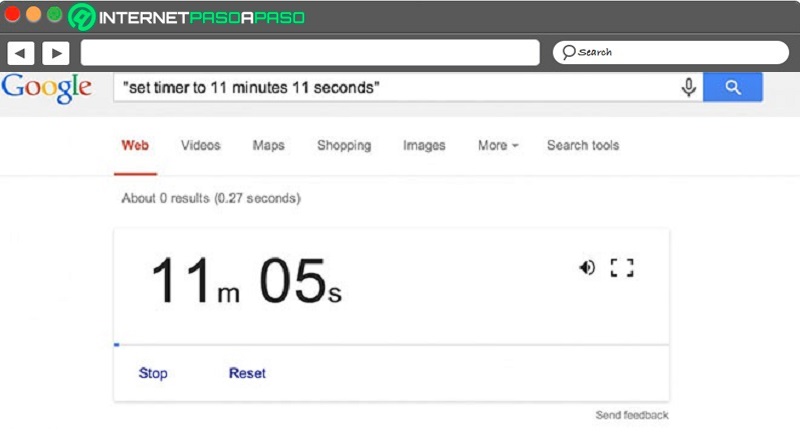Go to the Images tab
Viewport: 800px width, 448px height.
424,145
